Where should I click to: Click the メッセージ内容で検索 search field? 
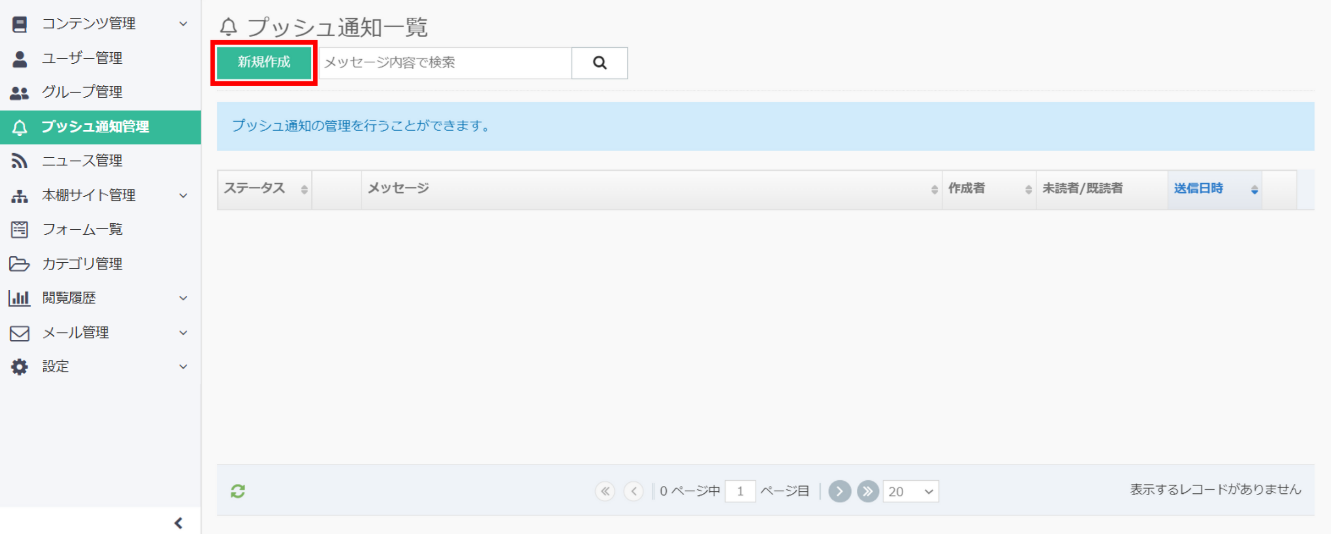[x=444, y=62]
